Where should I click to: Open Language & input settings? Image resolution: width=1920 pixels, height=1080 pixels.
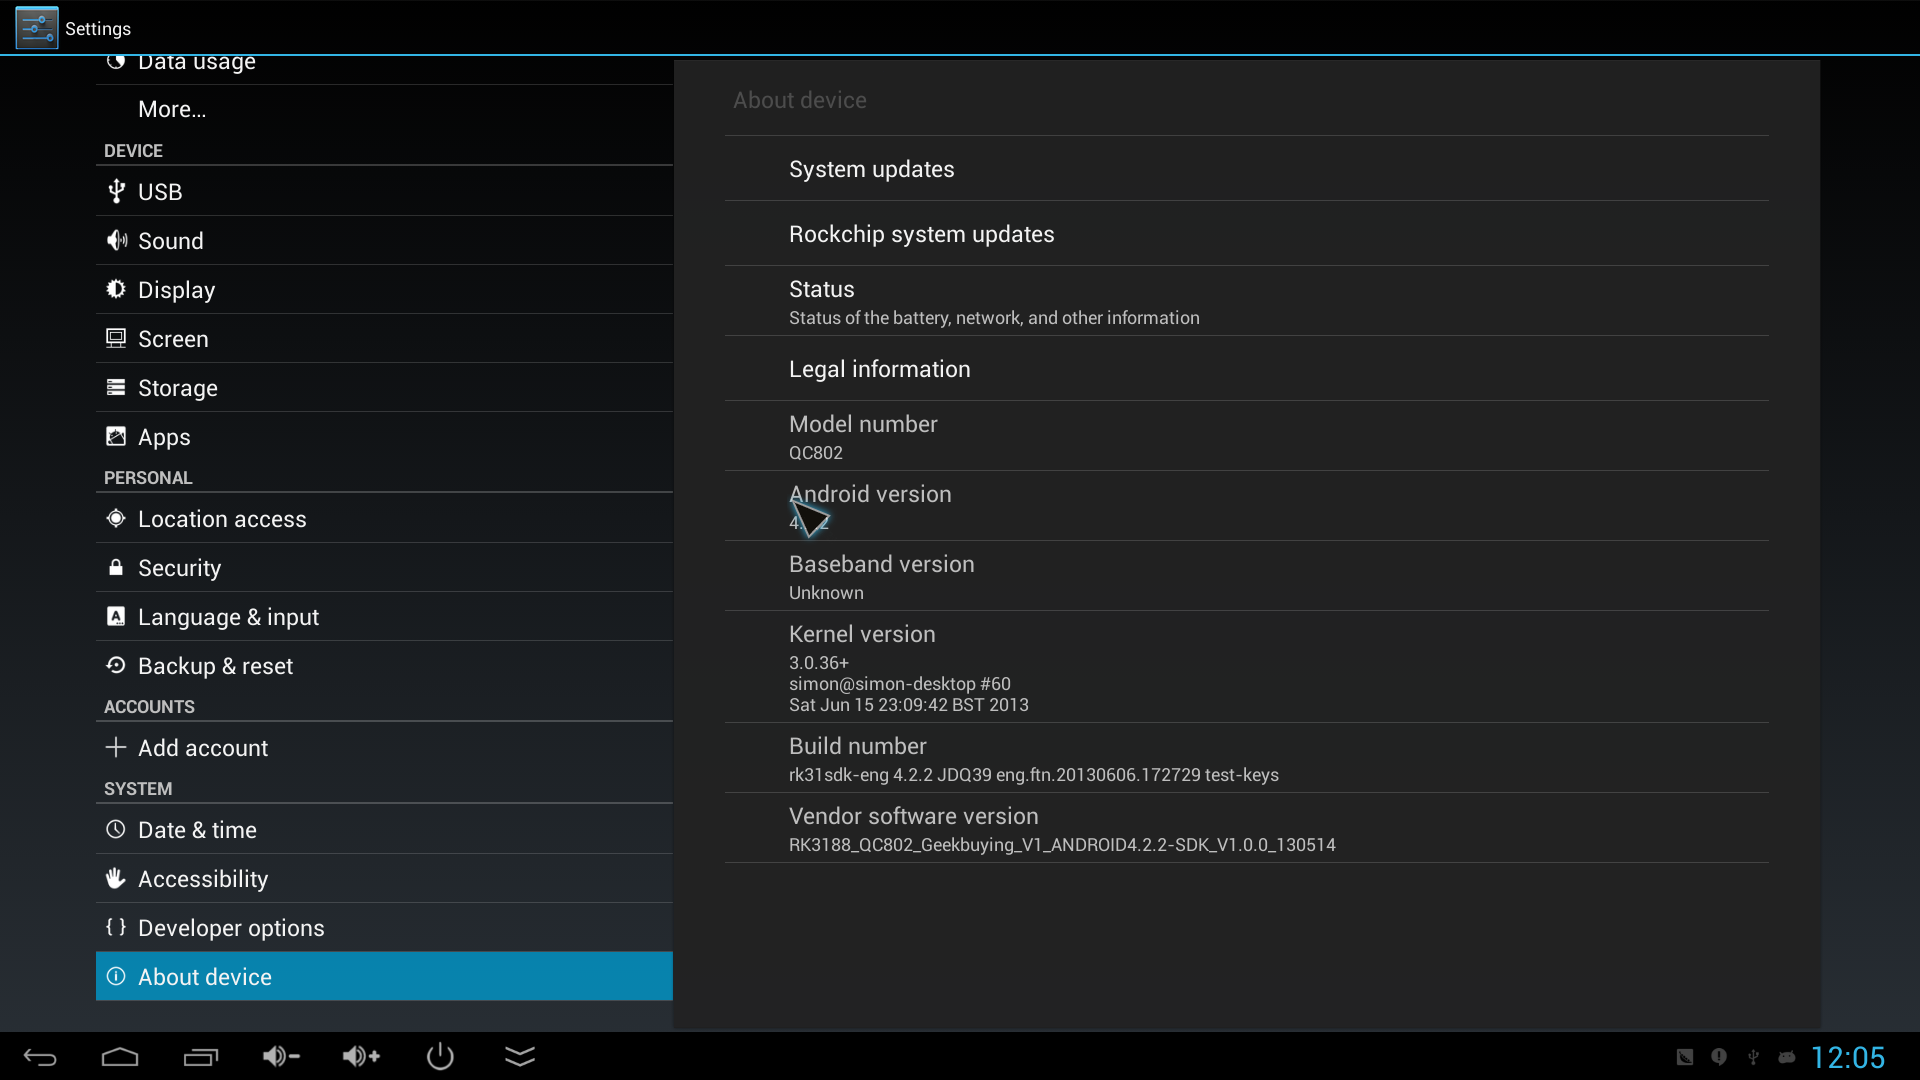tap(228, 617)
